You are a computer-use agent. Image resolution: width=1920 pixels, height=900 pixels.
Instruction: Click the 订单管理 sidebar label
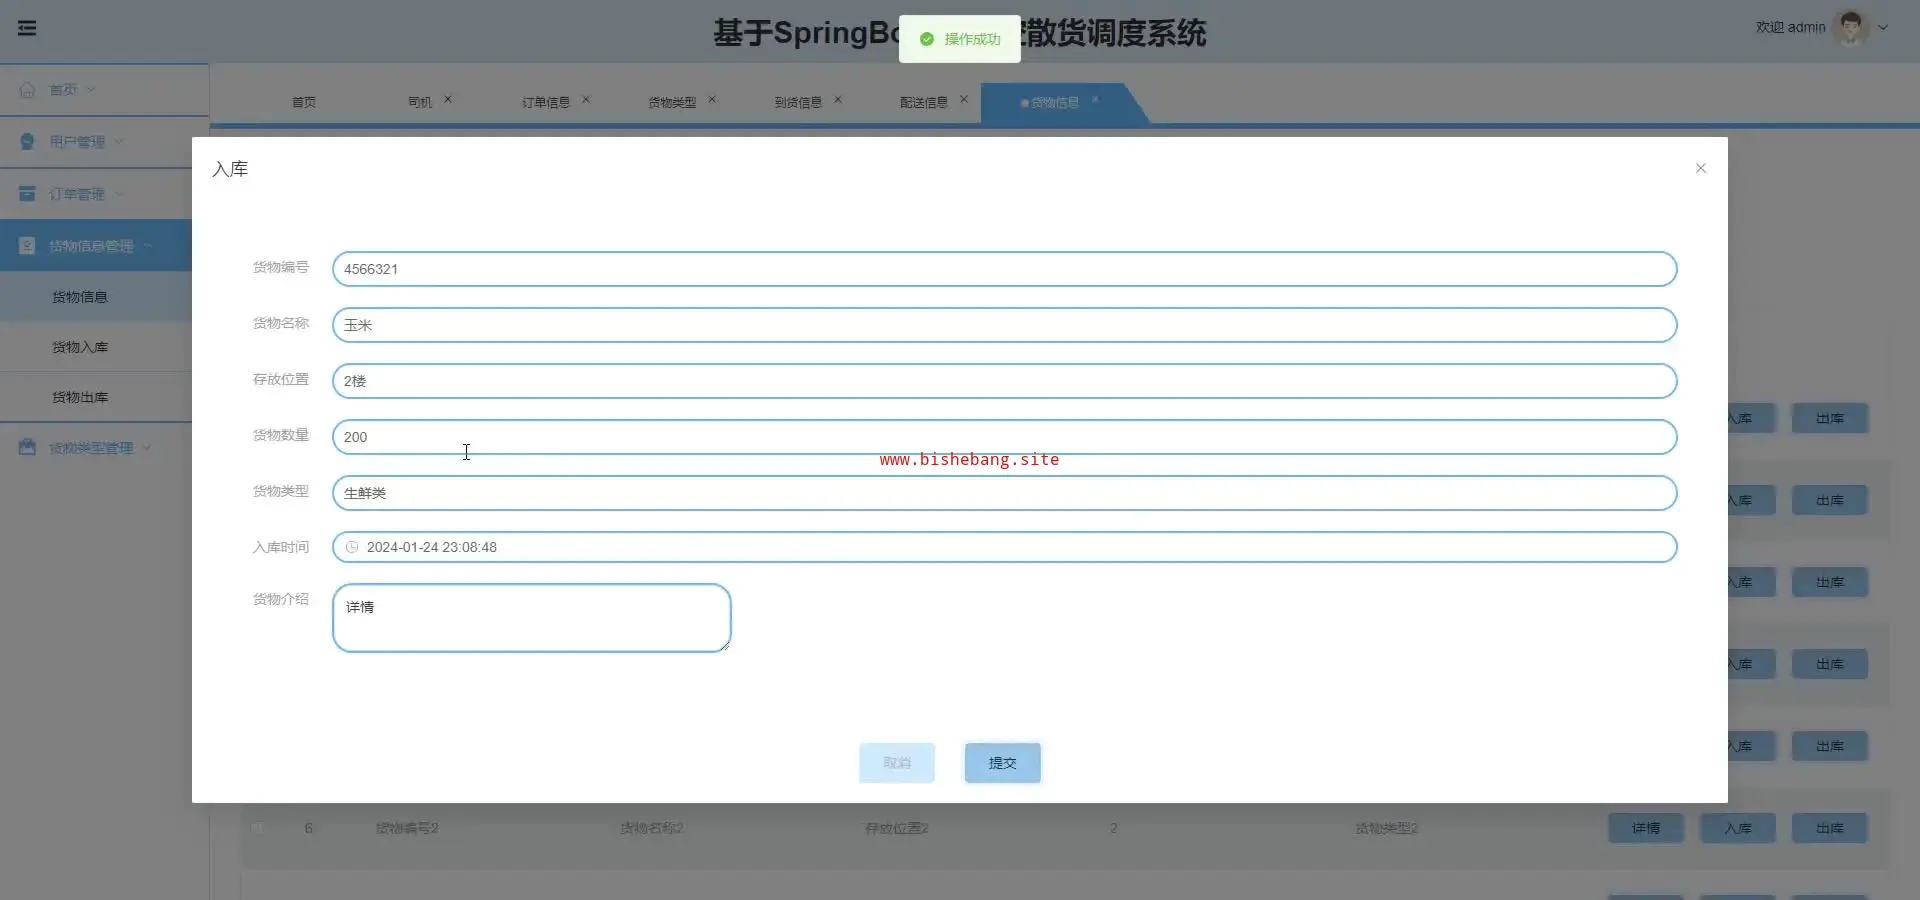[x=77, y=194]
